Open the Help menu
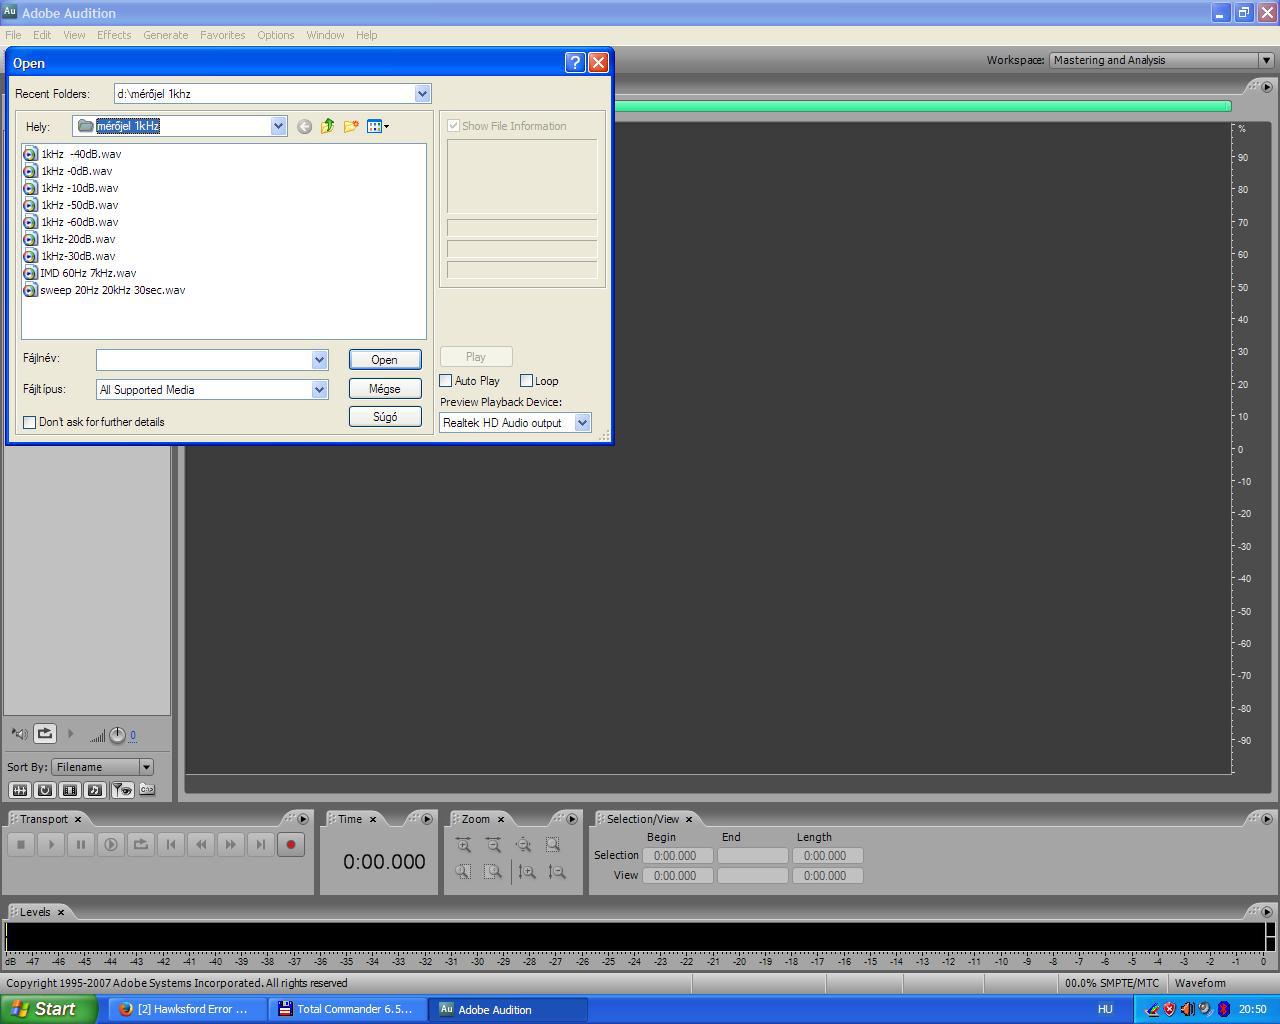 (x=367, y=35)
